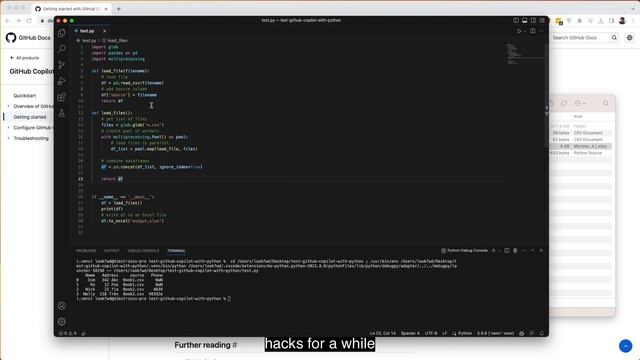Click errors and warnings count in status bar
Screen dimensions: 640x360
[67, 333]
